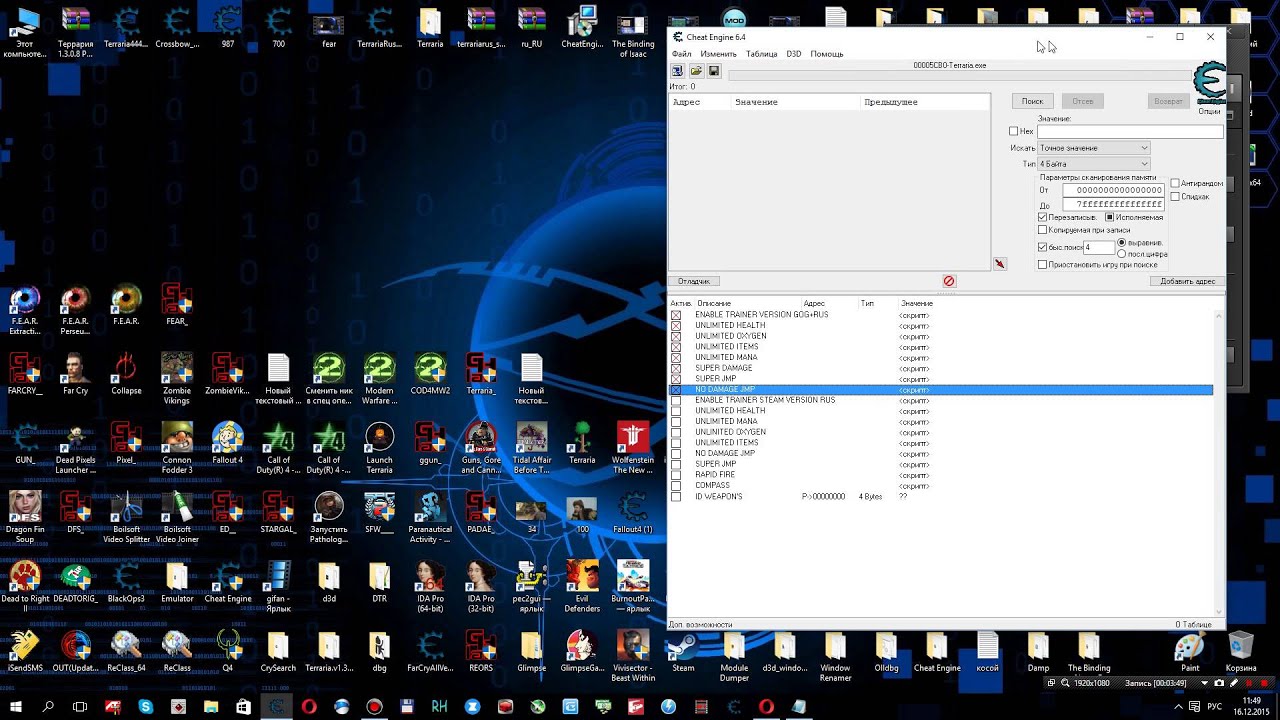Select the Корзина recycle bin icon

coord(1241,651)
